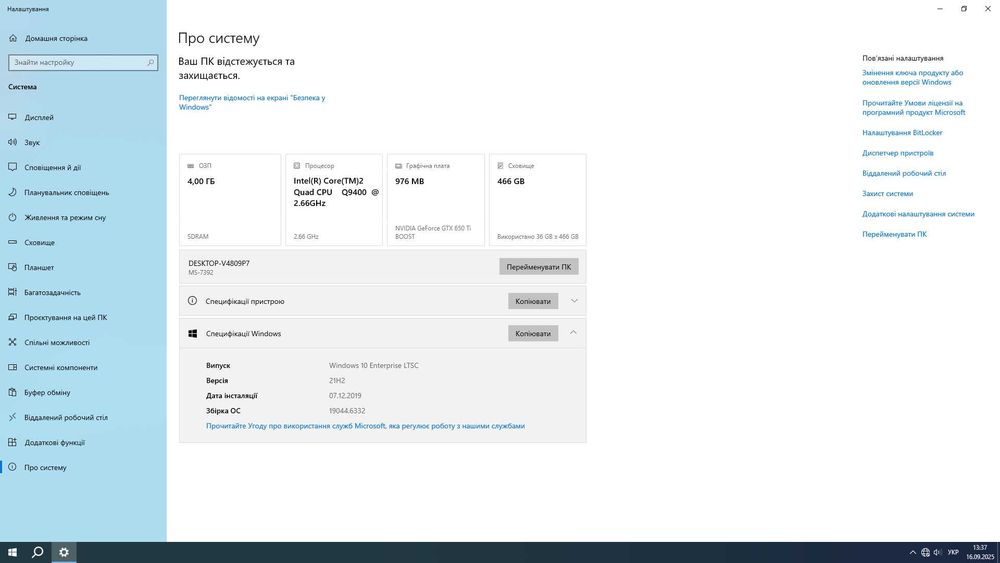The width and height of the screenshot is (1000, 563).
Task: Open Диспетчер пристроїв link
Action: (898, 153)
